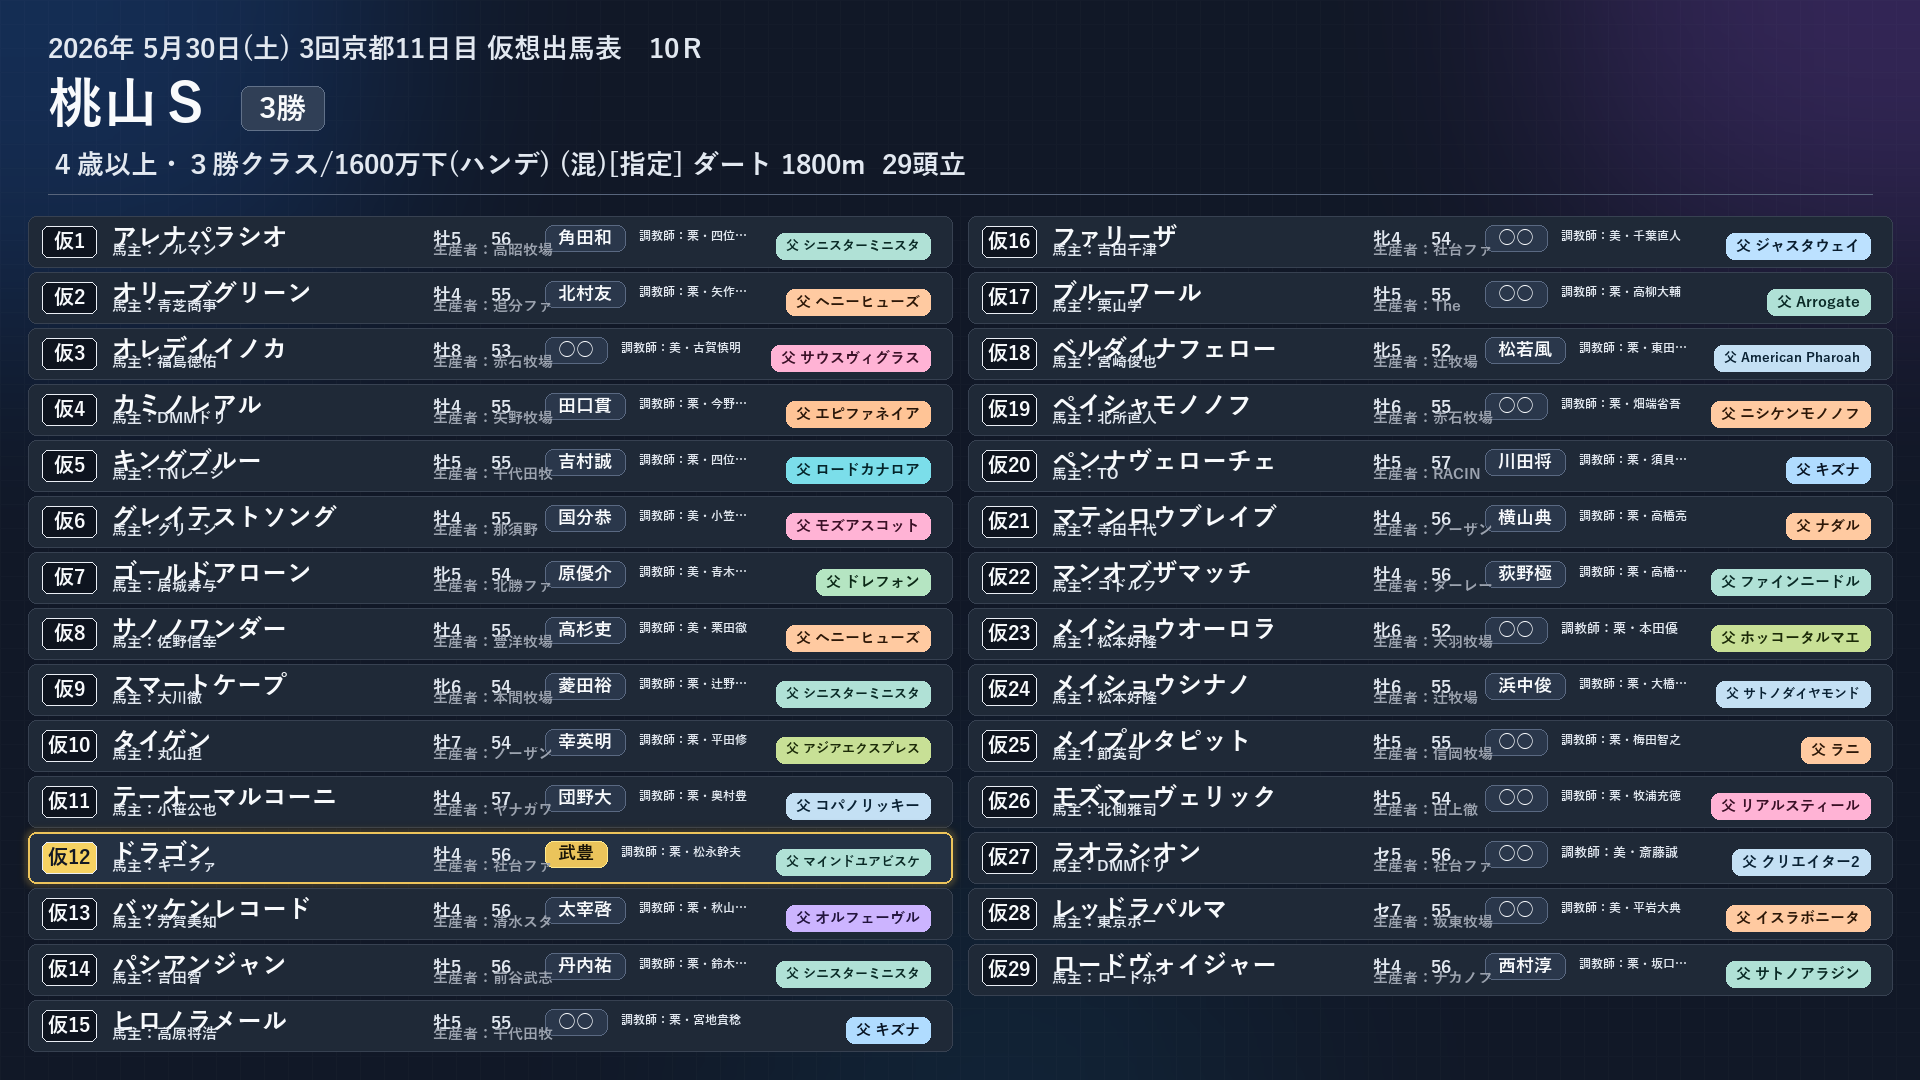1920x1080 pixels.
Task: Click jockey chip 太宰啓
Action: 585,910
